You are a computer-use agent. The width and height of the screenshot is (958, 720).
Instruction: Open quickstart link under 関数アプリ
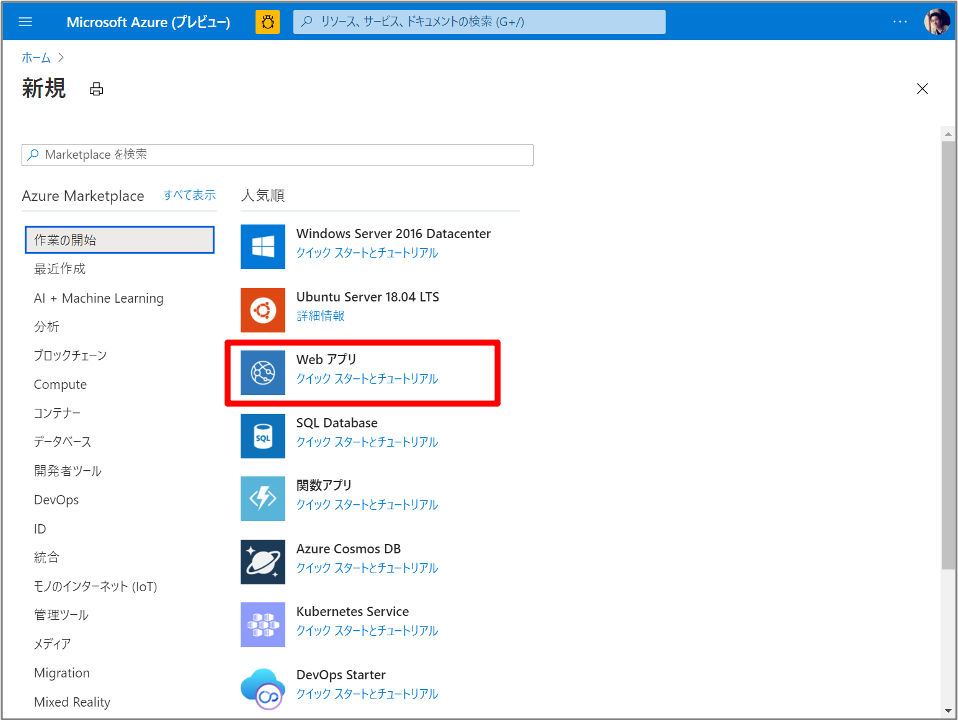[x=367, y=504]
